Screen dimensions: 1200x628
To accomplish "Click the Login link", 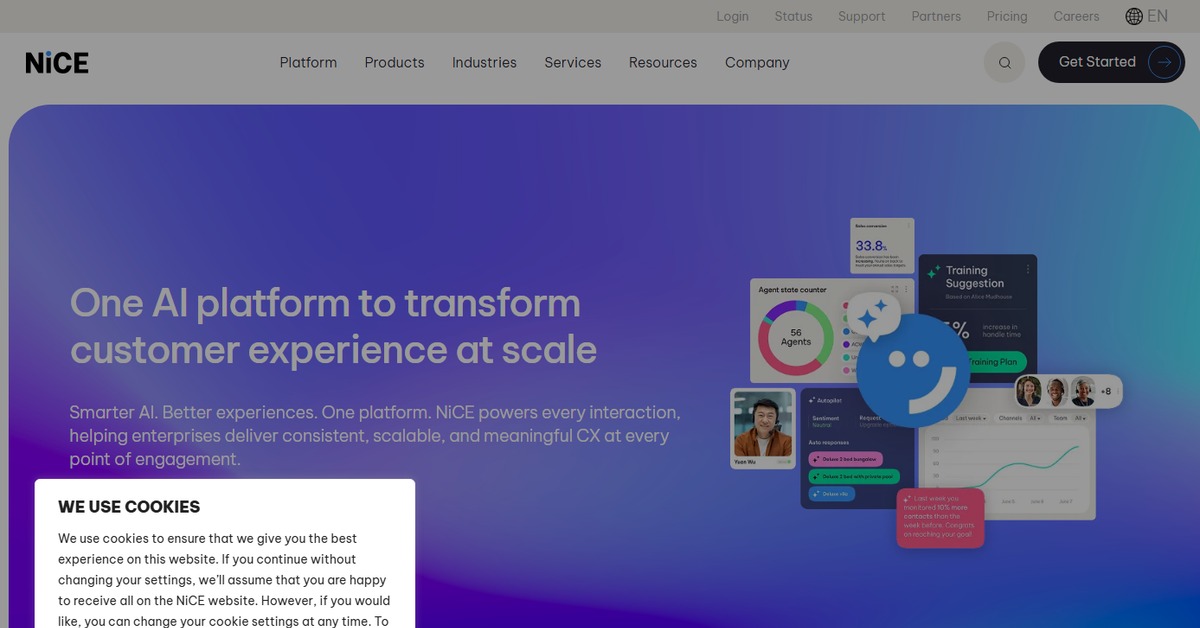I will click(x=732, y=16).
